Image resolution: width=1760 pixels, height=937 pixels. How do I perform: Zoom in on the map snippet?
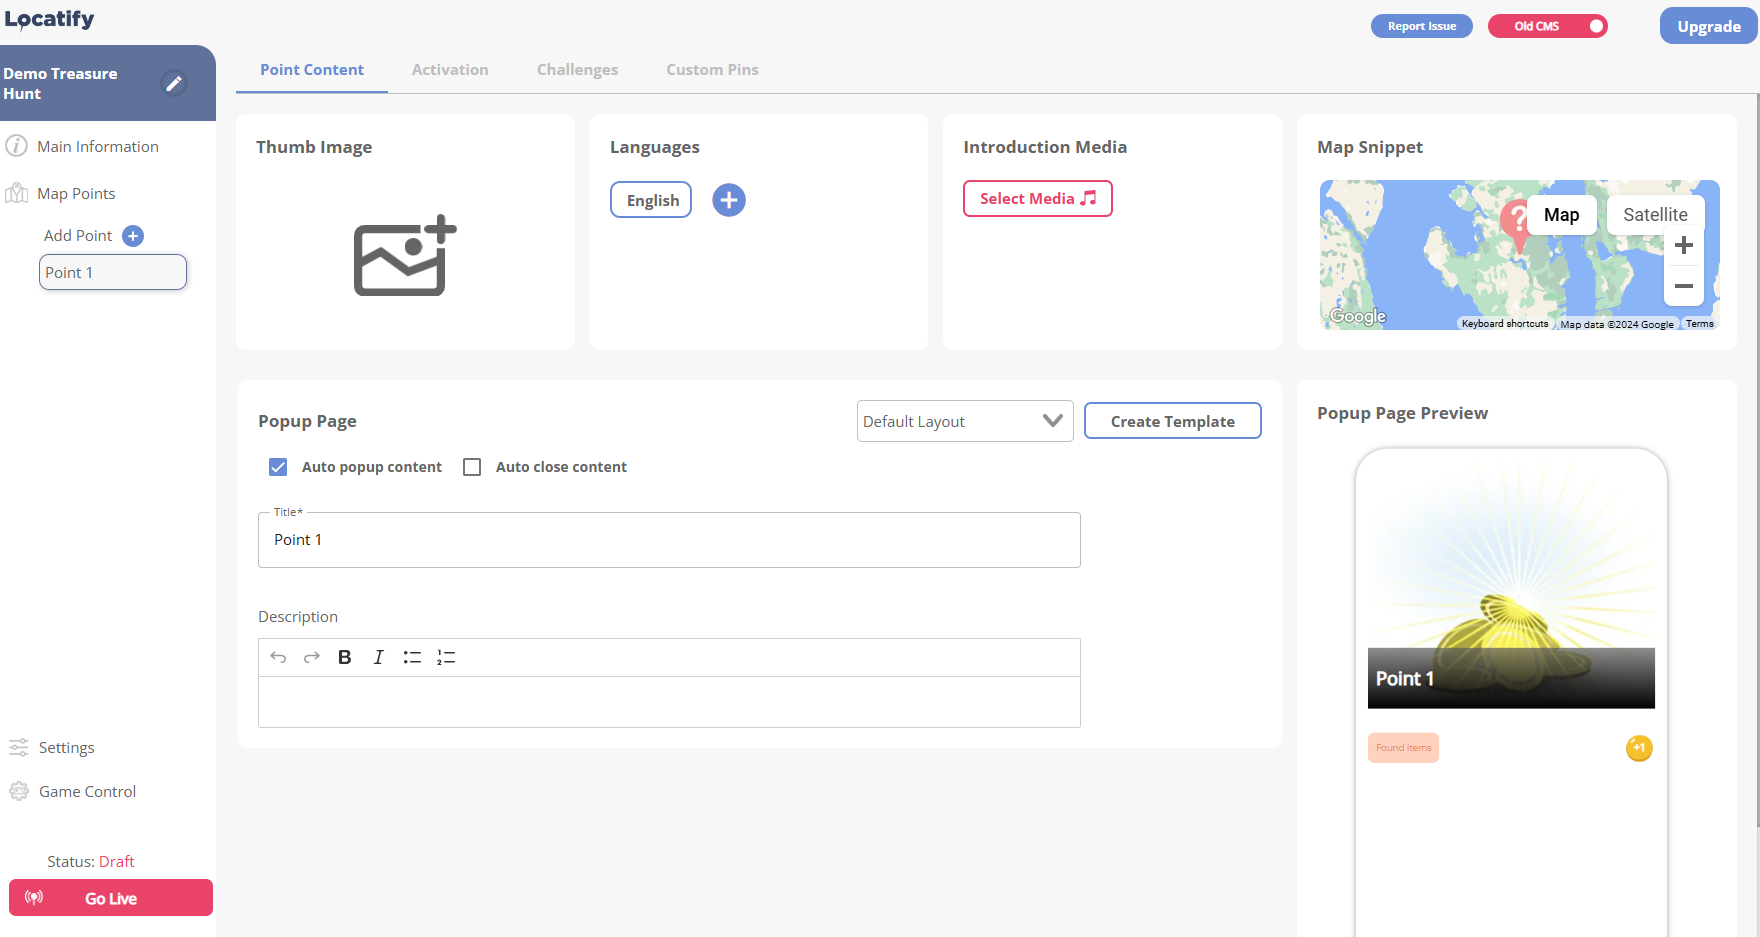point(1684,245)
